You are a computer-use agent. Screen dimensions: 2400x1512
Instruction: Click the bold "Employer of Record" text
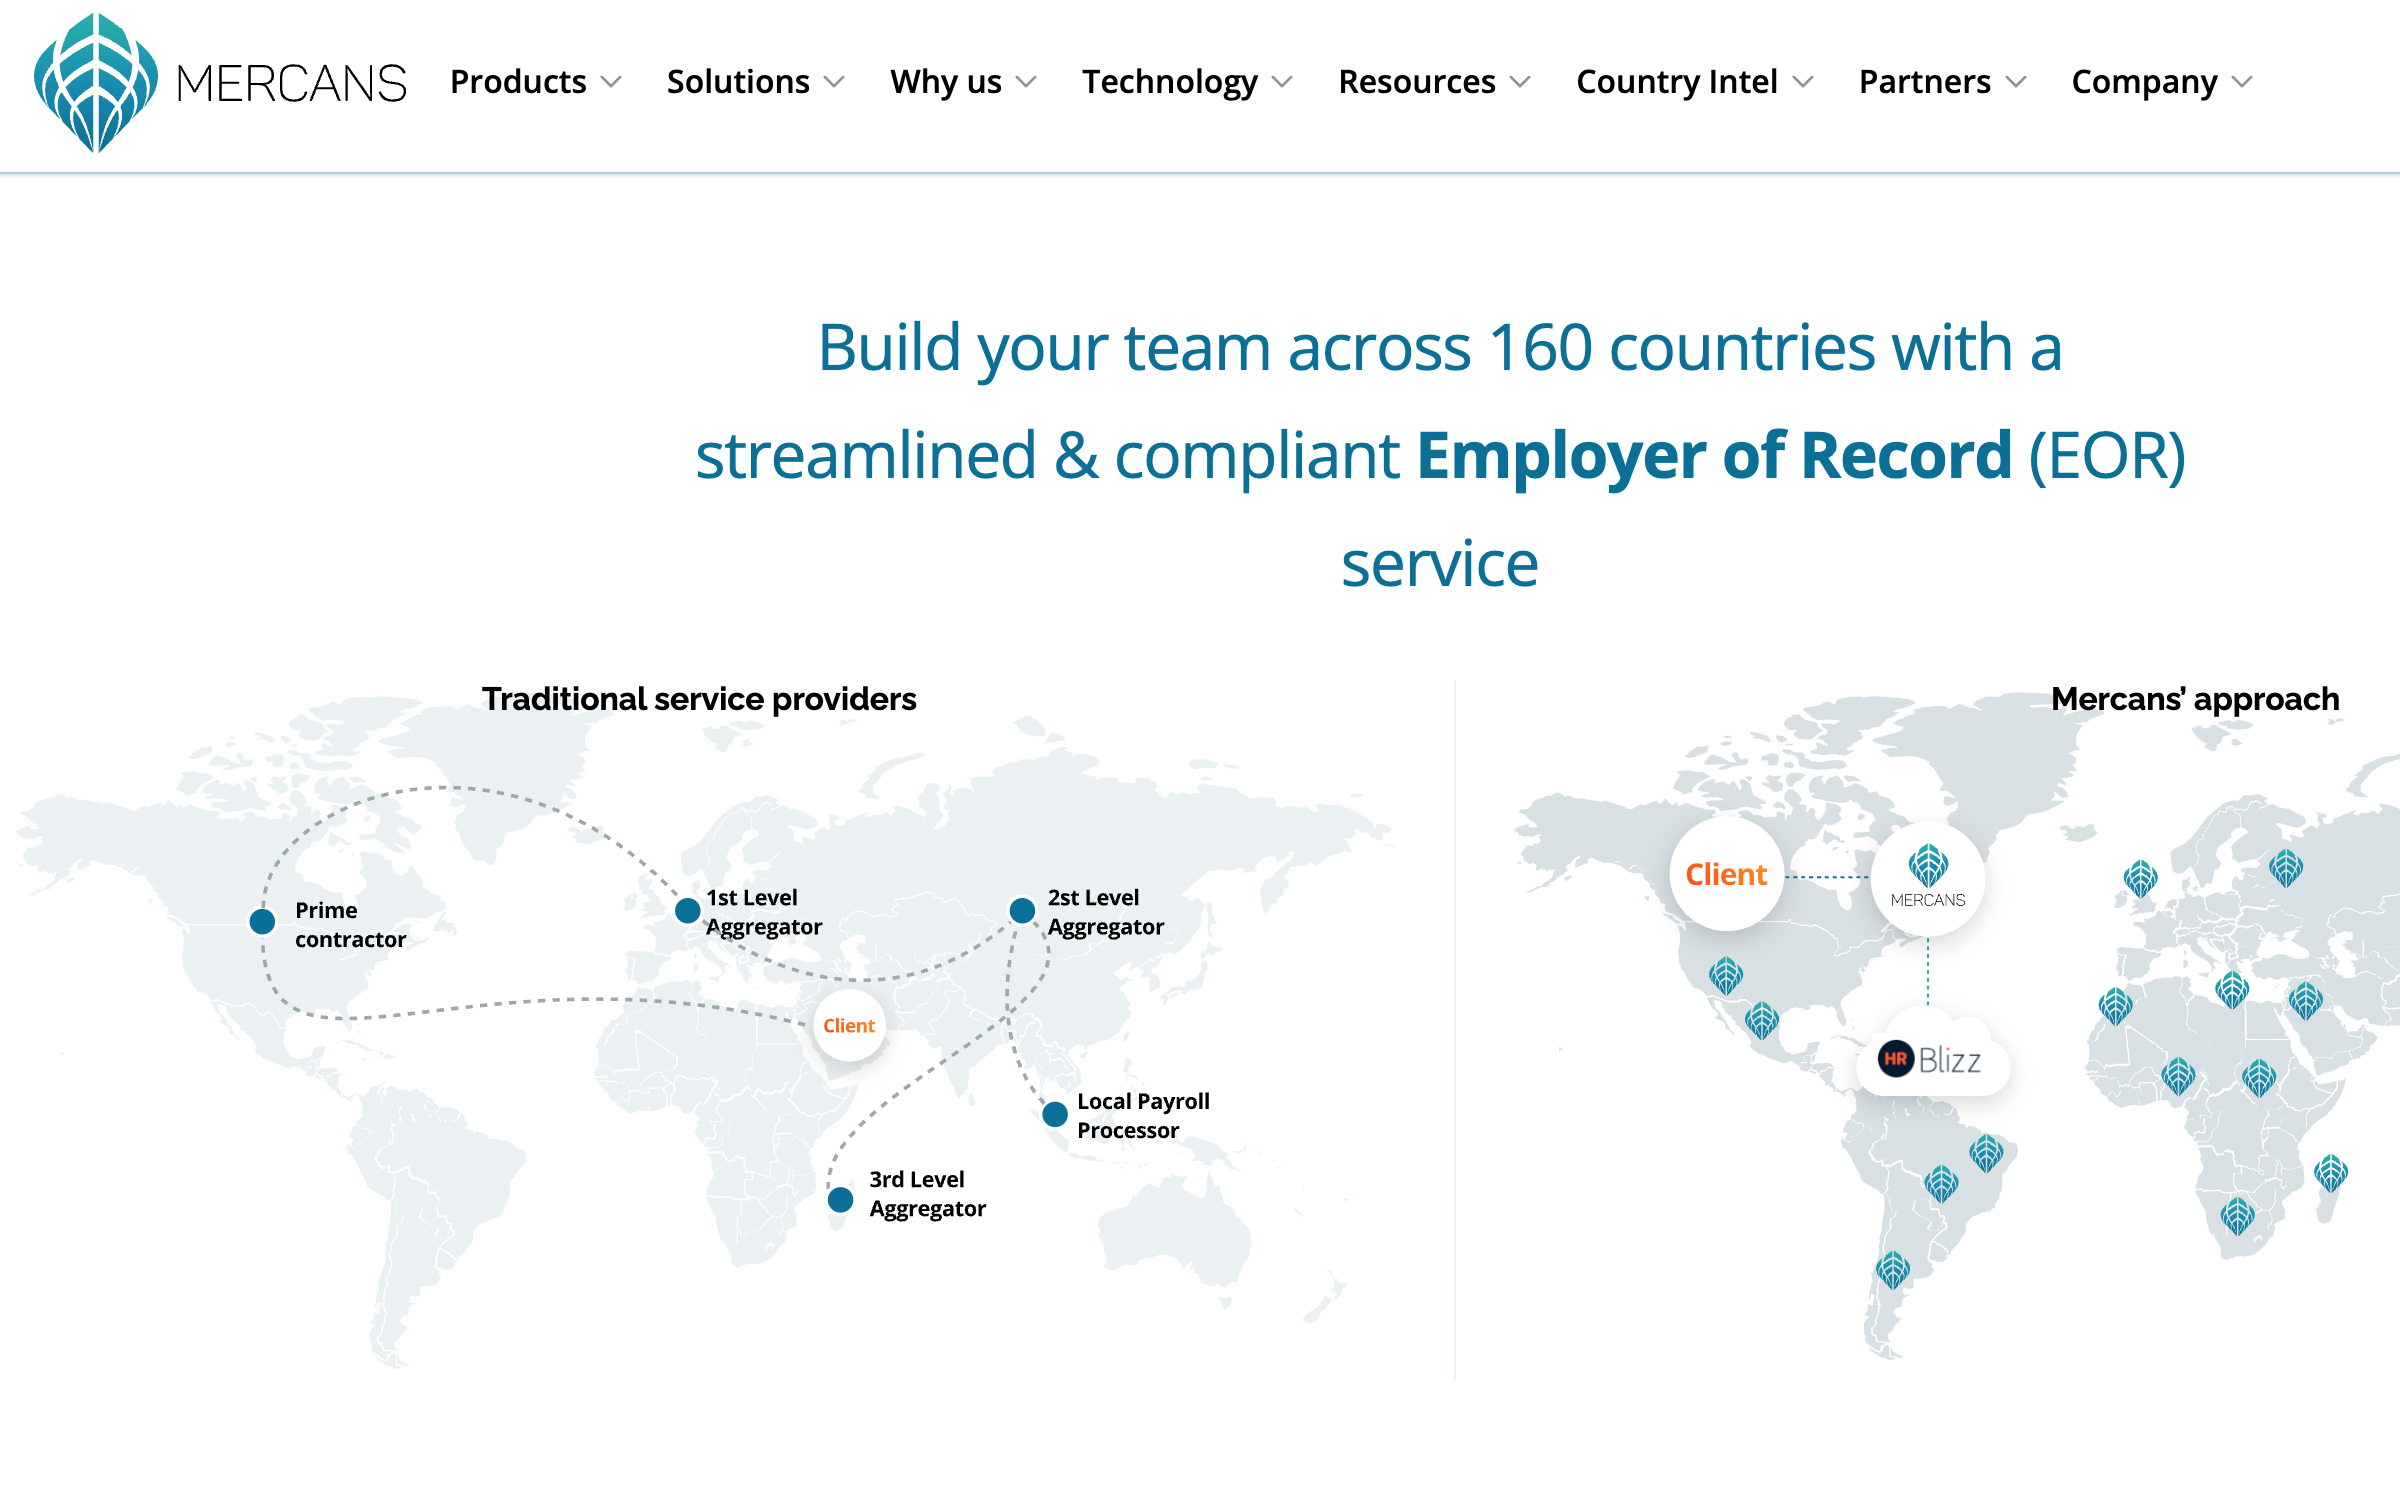pos(1714,456)
